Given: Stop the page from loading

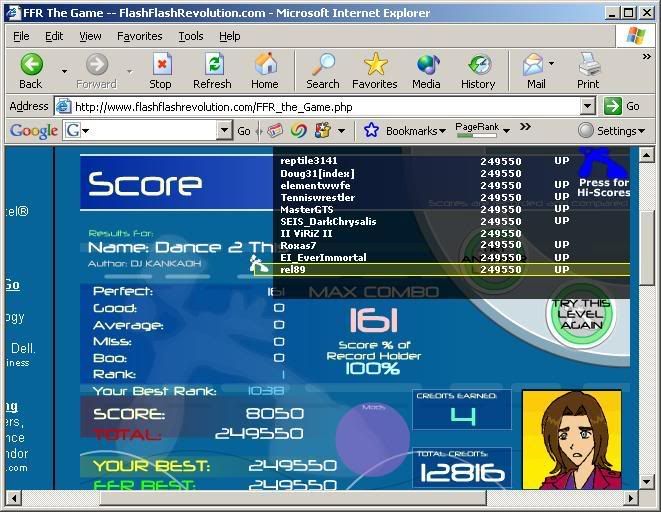Looking at the screenshot, I should tap(160, 70).
